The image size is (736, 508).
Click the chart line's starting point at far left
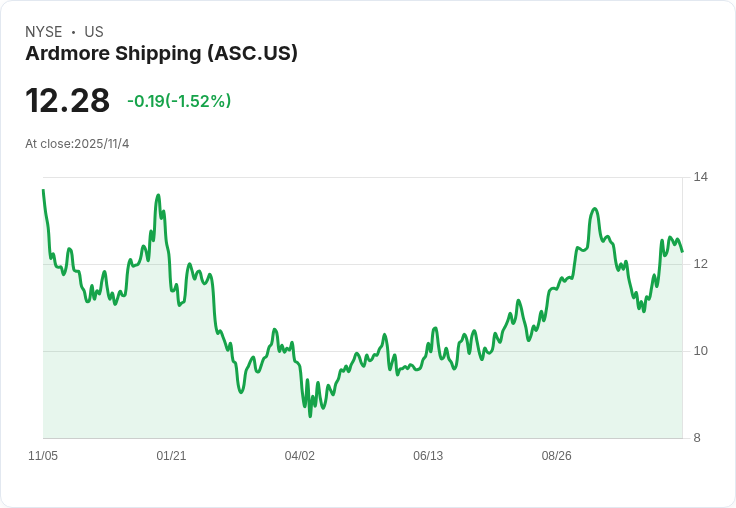pos(43,190)
